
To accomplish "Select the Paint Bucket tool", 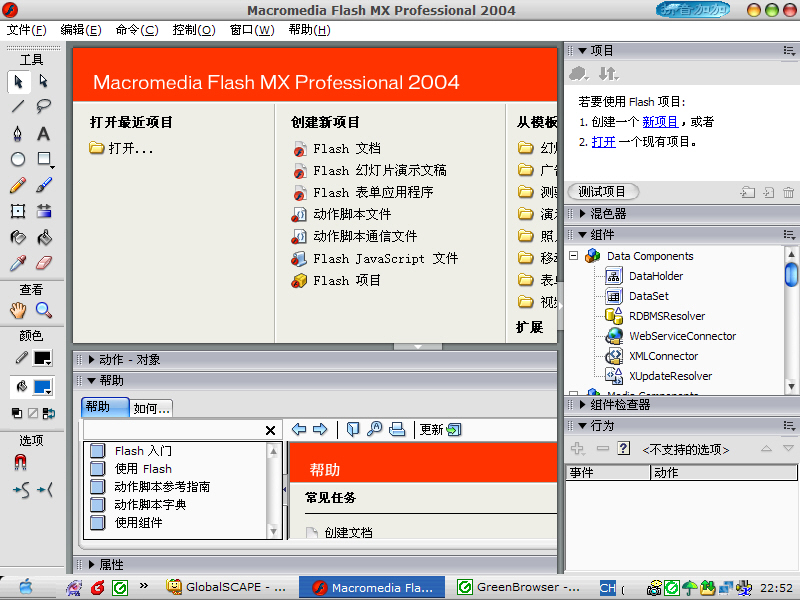I will [44, 237].
